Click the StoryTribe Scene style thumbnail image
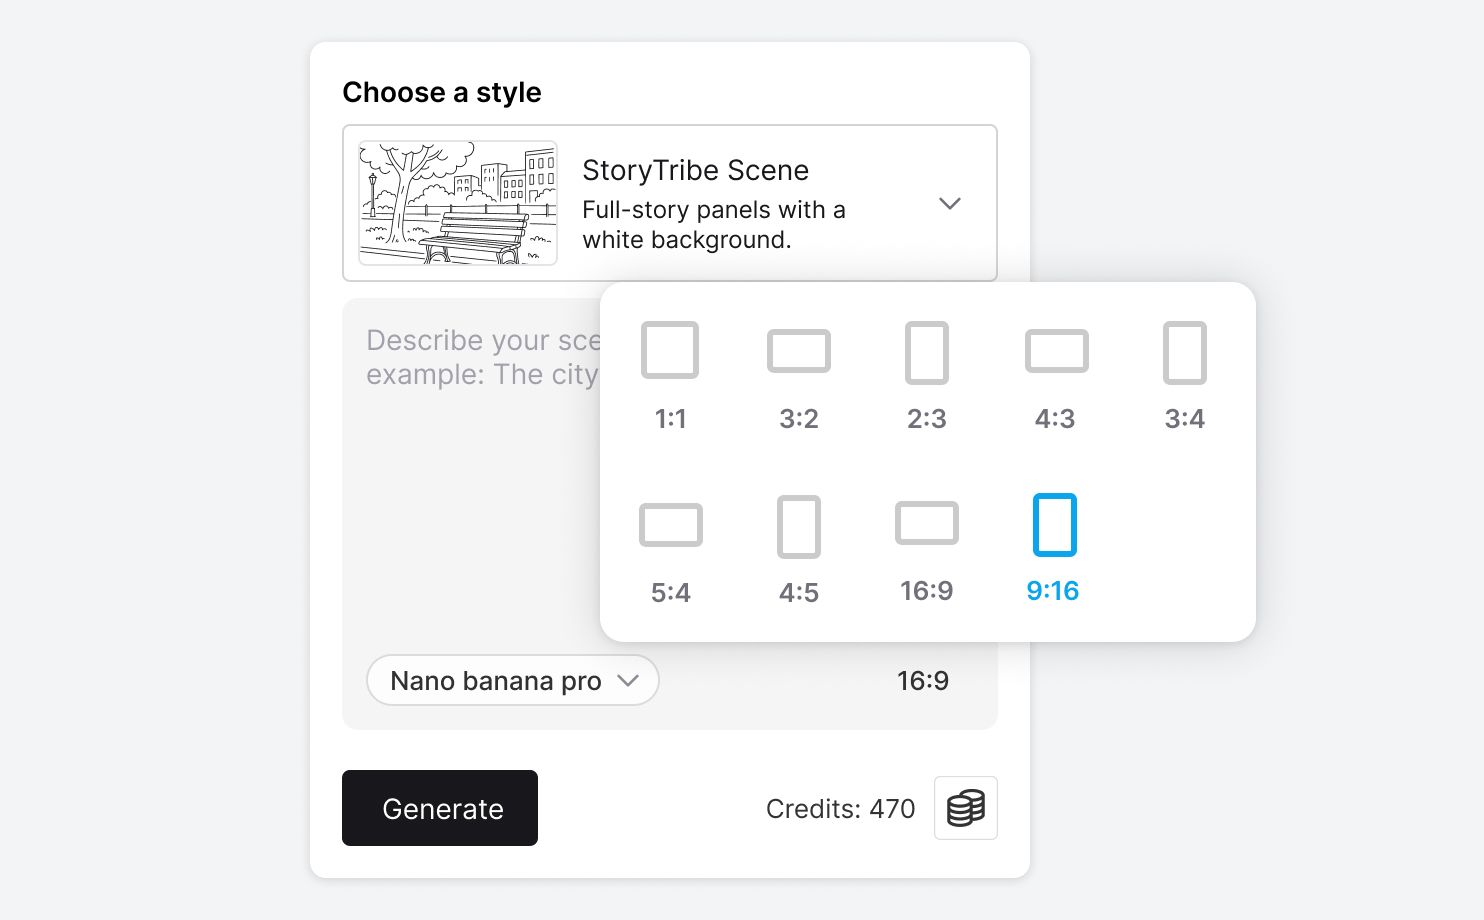This screenshot has width=1484, height=920. pyautogui.click(x=457, y=203)
